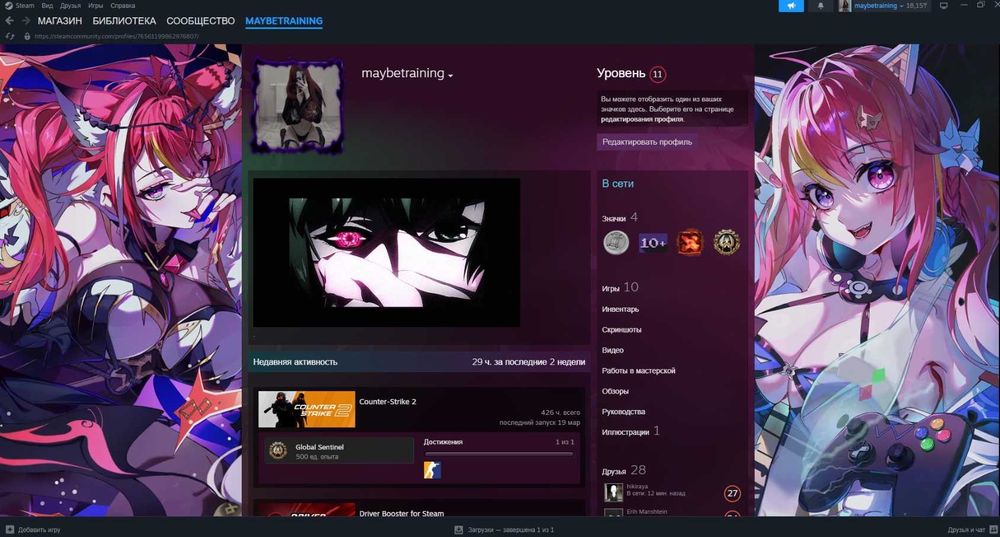Open notifications bell icon

[821, 6]
